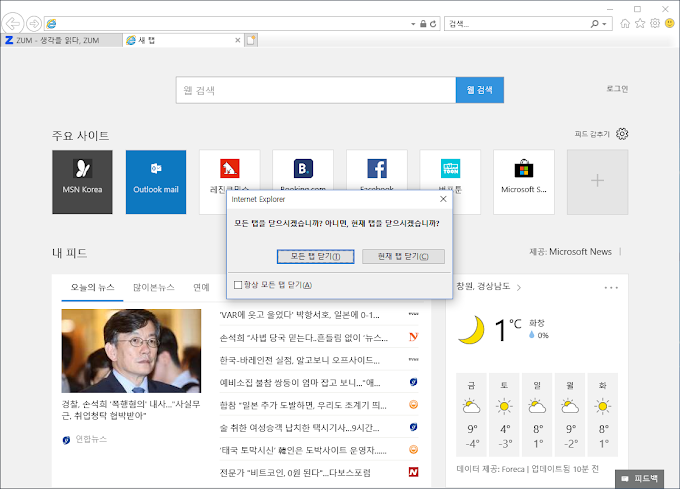
Task: Click the blue 웹 검색 button
Action: coord(480,90)
